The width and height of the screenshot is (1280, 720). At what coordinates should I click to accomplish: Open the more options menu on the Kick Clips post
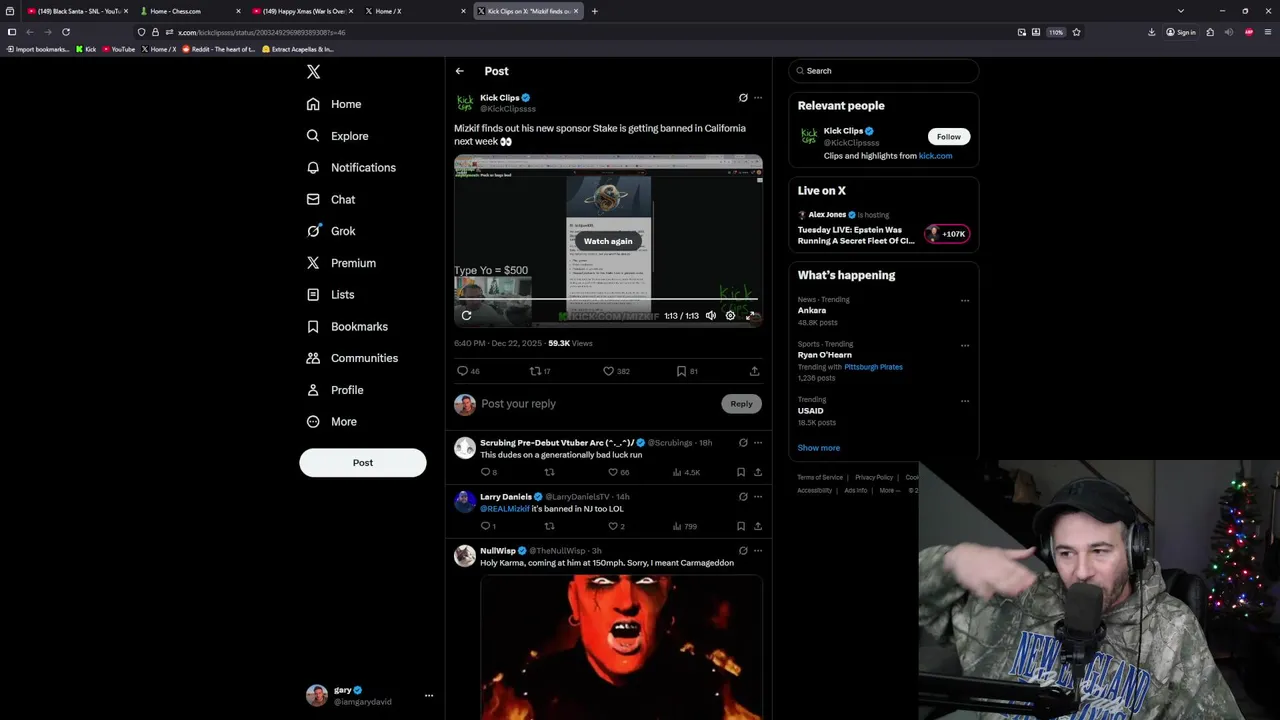coord(758,98)
